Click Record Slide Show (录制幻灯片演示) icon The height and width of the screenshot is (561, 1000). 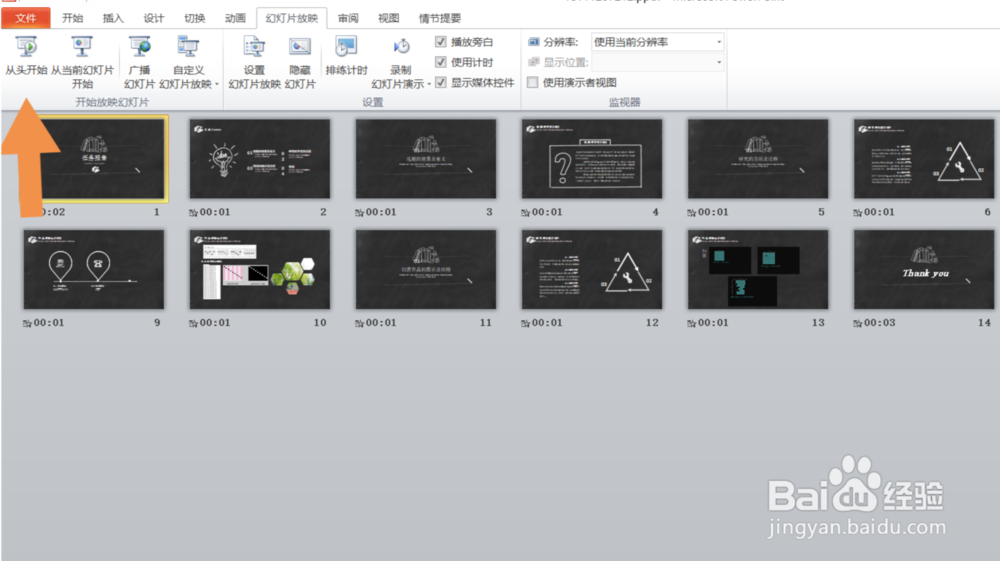[x=401, y=47]
